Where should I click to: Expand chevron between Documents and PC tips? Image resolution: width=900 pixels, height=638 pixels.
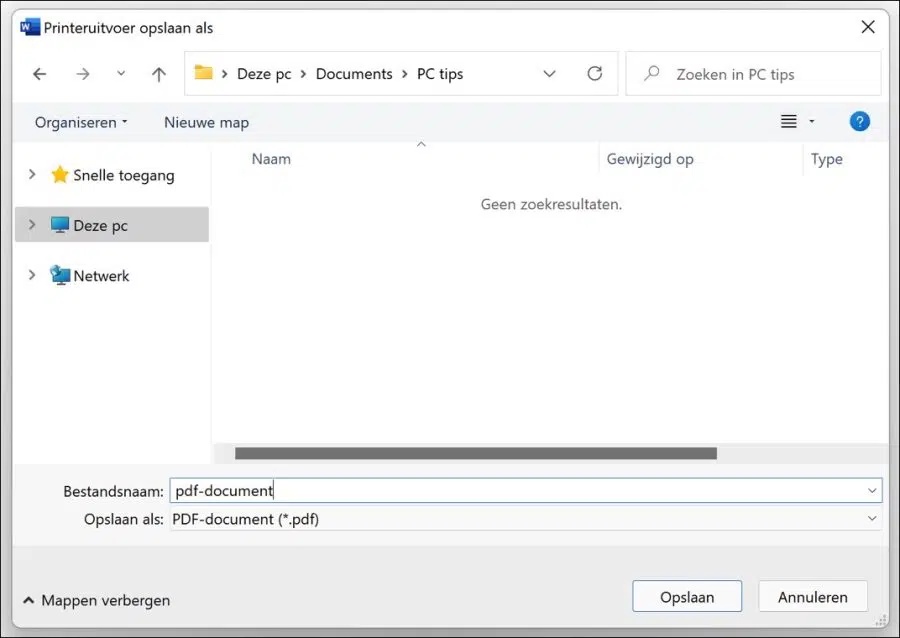[405, 74]
